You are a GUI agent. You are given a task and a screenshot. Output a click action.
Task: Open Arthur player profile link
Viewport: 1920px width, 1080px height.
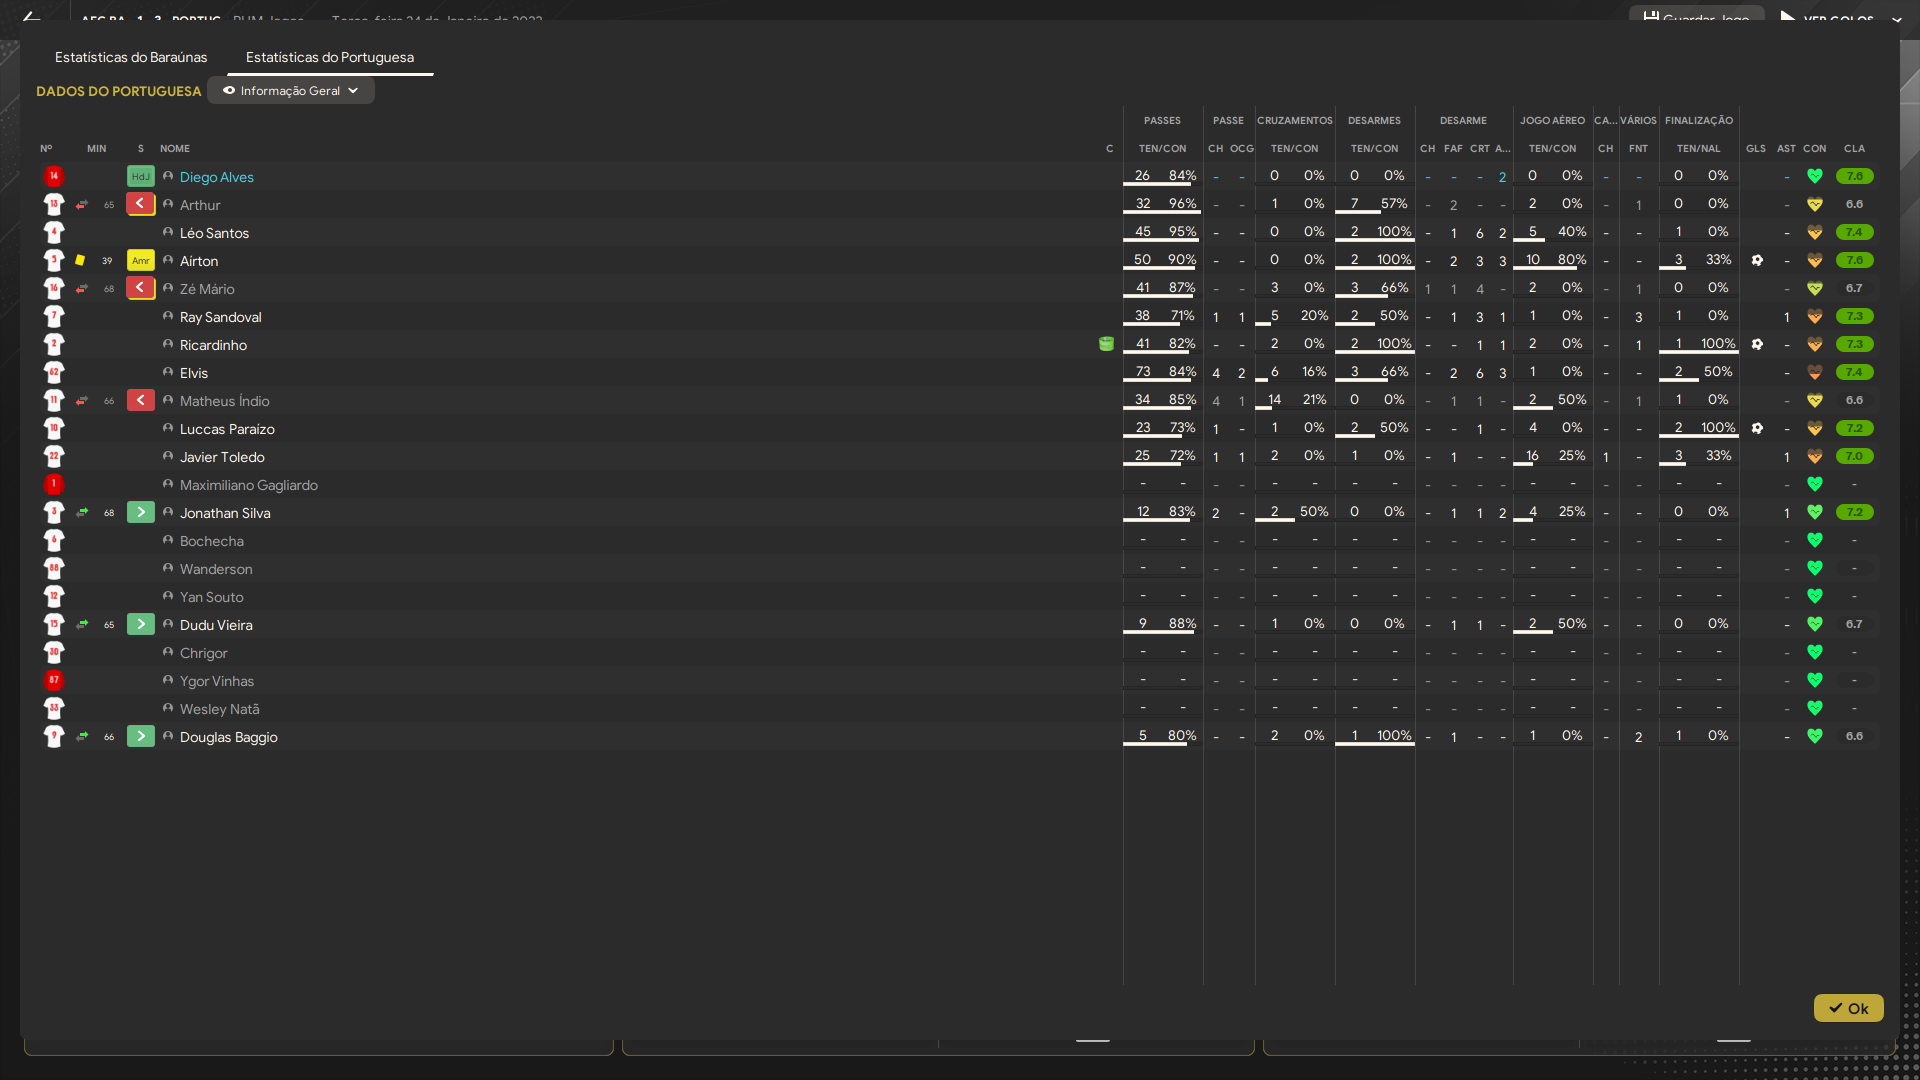(200, 205)
